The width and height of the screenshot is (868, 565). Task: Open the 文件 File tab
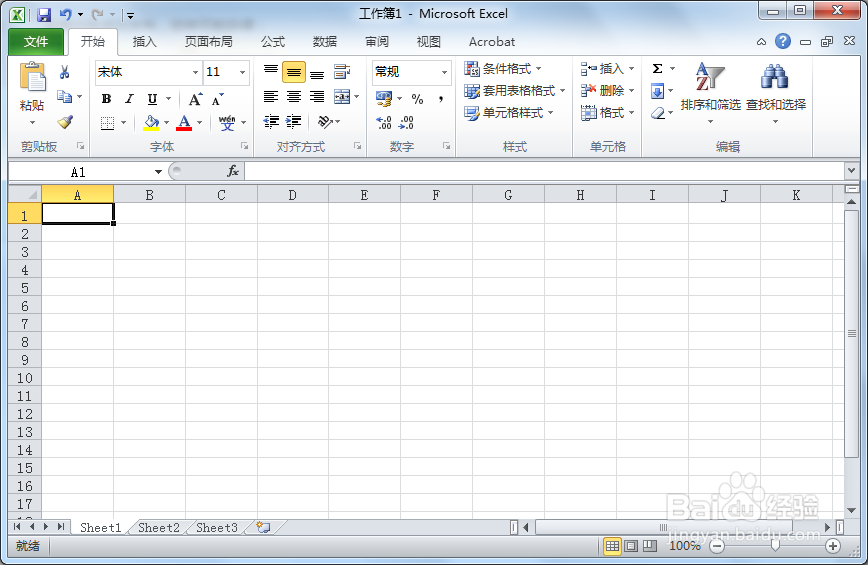[x=36, y=42]
